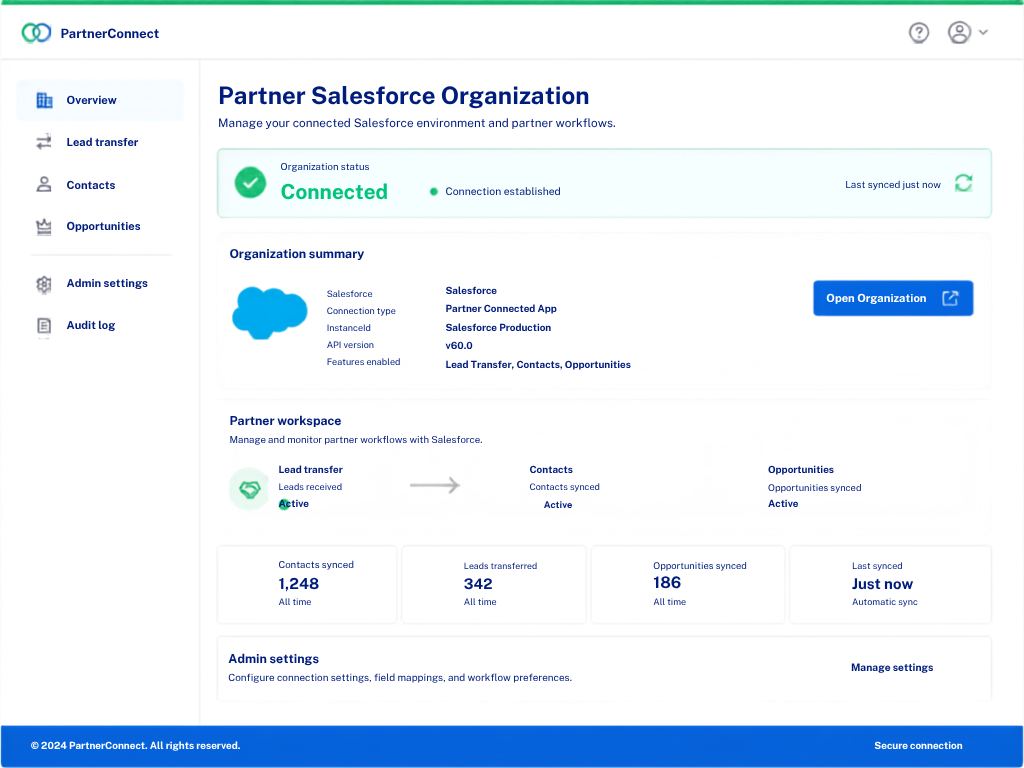Click the Salesforce cloud logo

point(270,313)
